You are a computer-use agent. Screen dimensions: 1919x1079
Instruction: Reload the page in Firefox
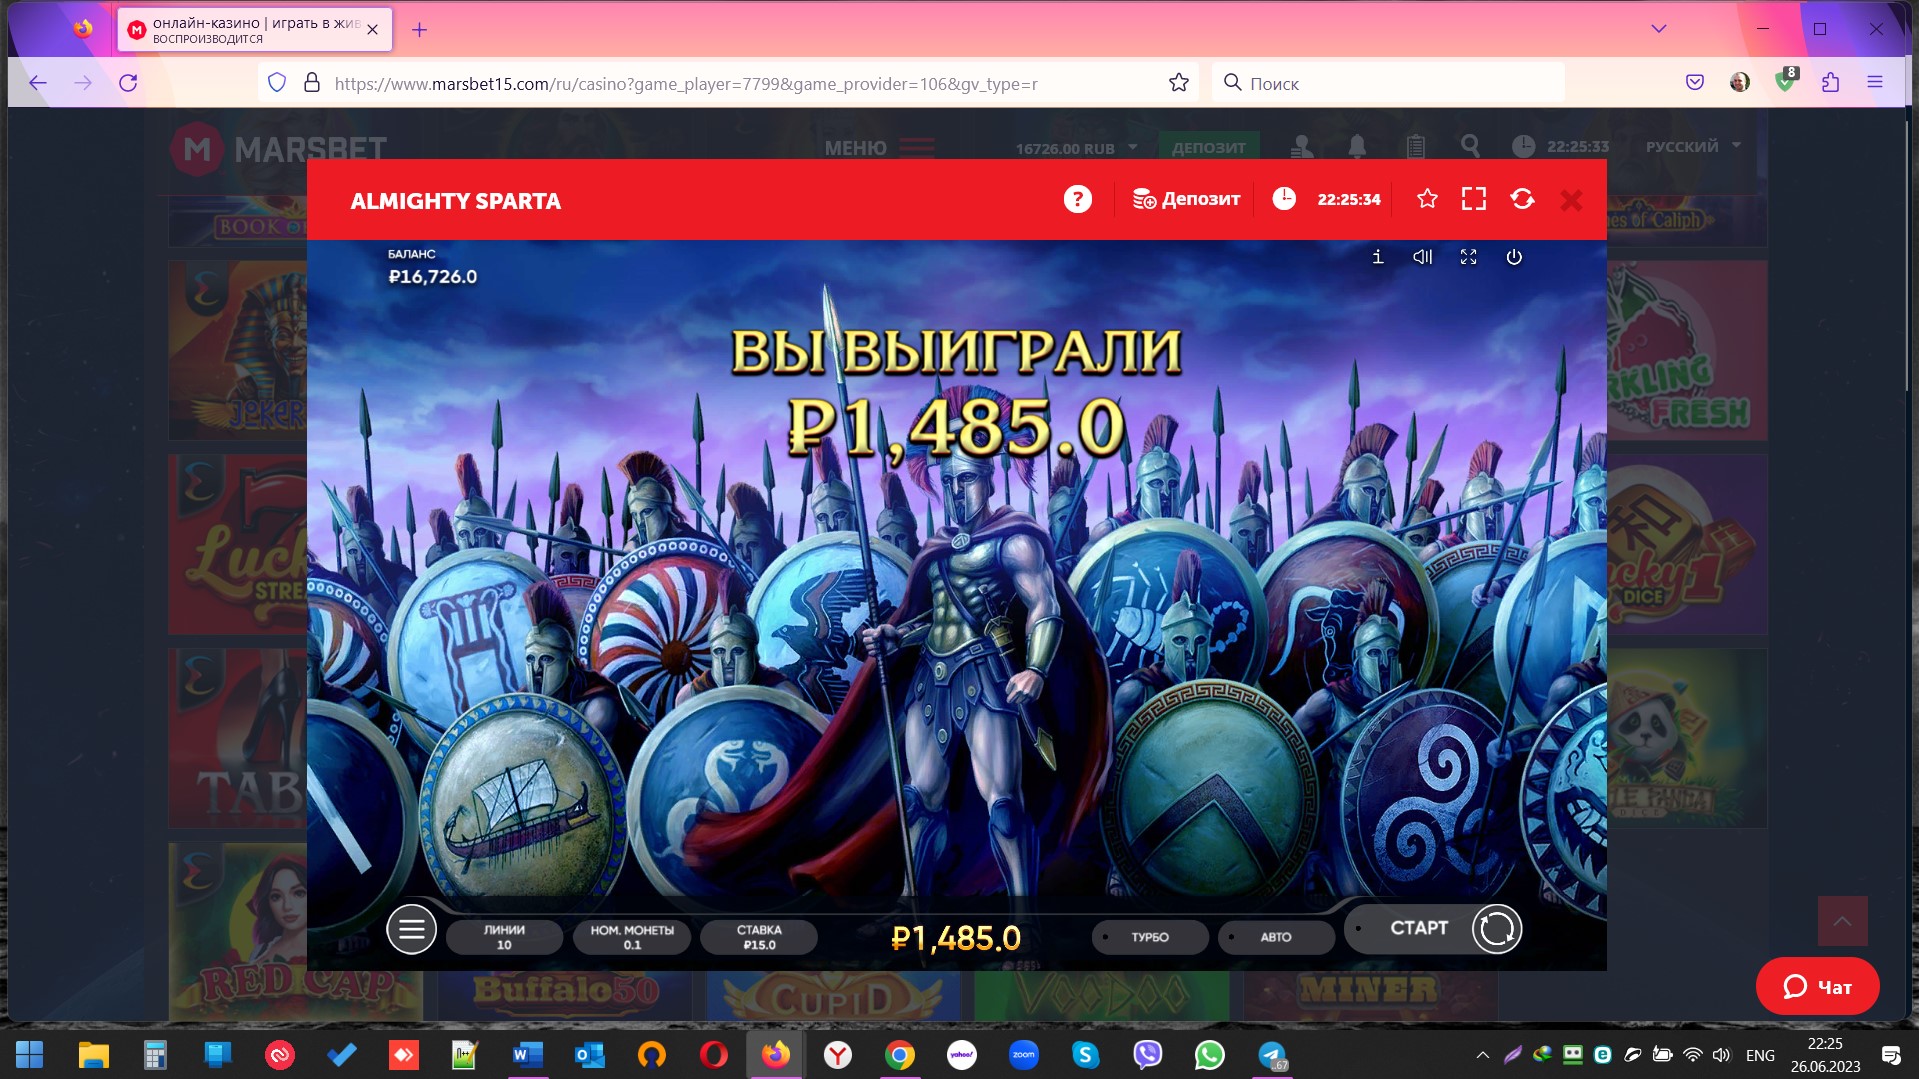point(128,83)
